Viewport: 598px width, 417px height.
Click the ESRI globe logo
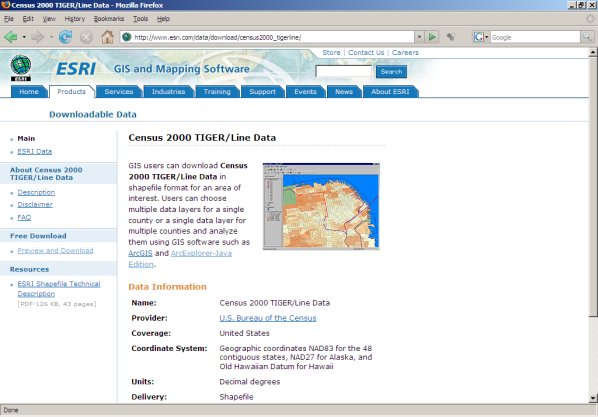[x=21, y=68]
